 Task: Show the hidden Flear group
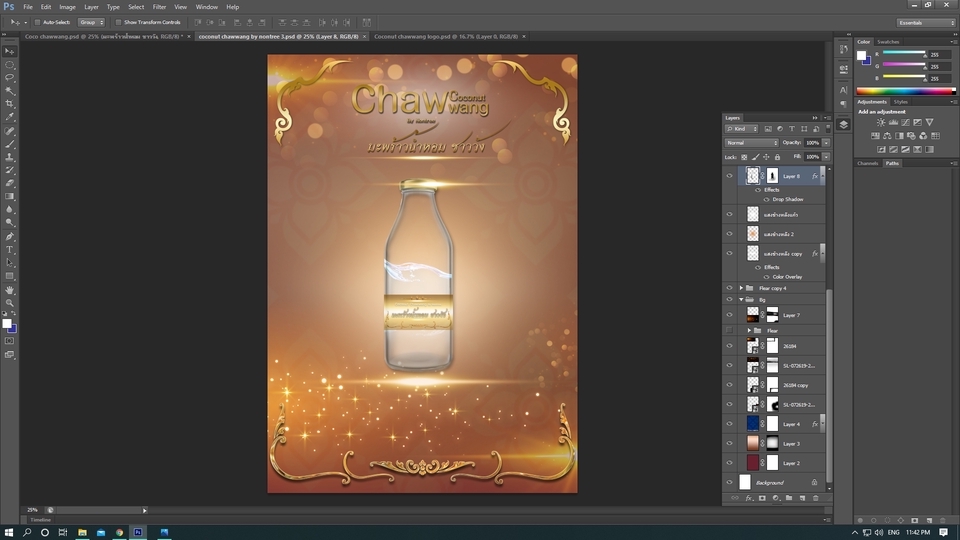[729, 331]
